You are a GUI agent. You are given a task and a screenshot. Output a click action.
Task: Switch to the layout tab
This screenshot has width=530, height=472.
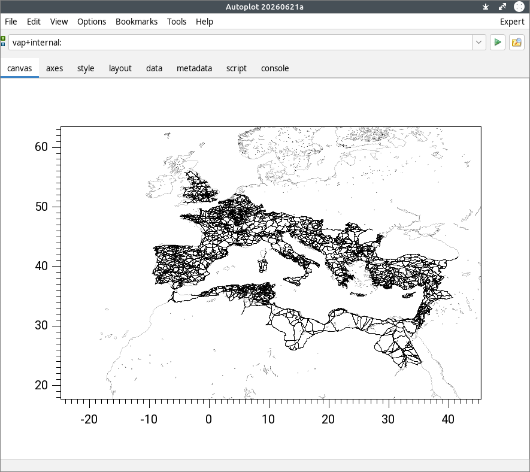(120, 68)
